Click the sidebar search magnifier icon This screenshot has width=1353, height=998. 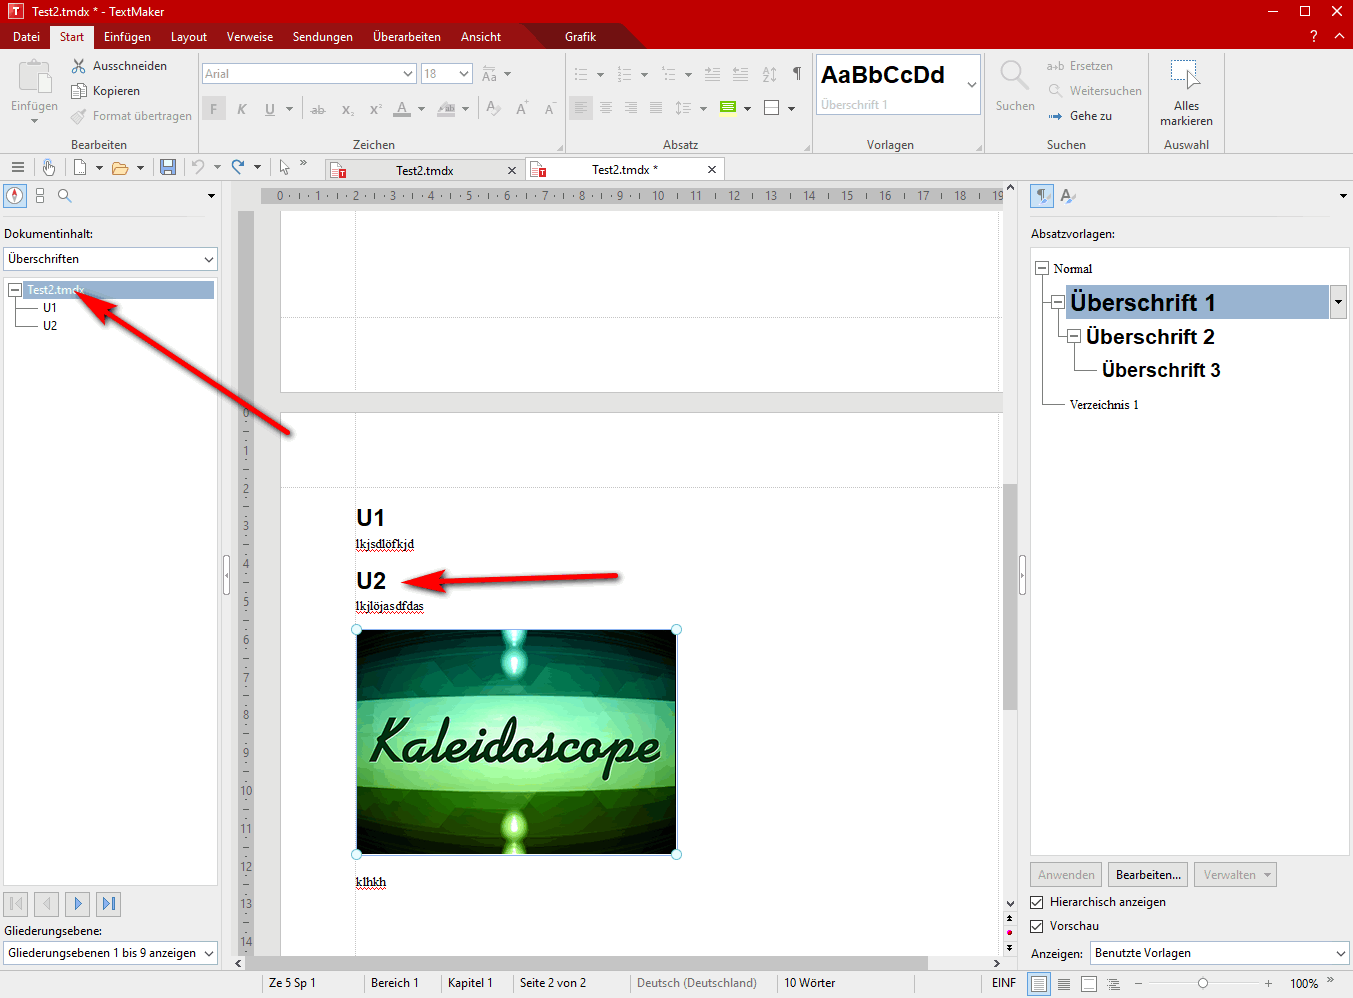65,196
